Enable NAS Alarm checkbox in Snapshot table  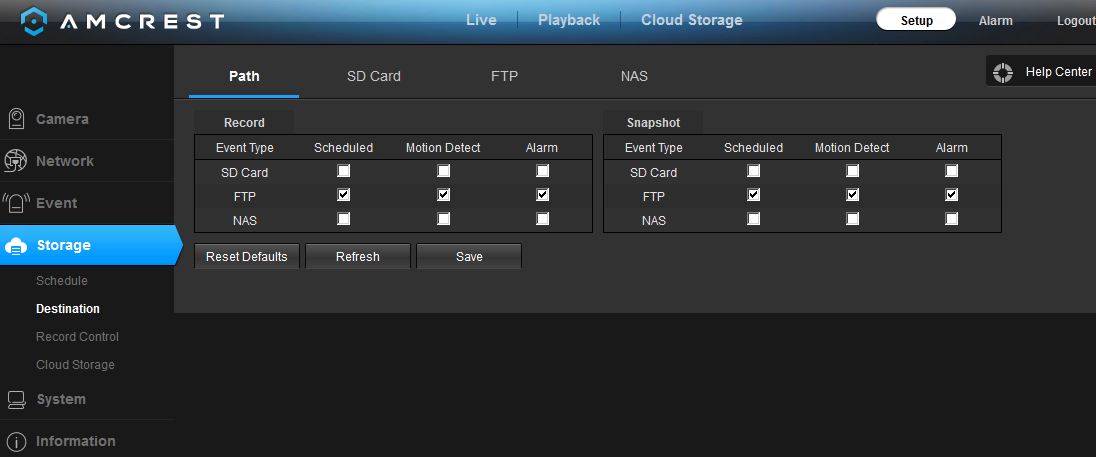pyautogui.click(x=951, y=219)
